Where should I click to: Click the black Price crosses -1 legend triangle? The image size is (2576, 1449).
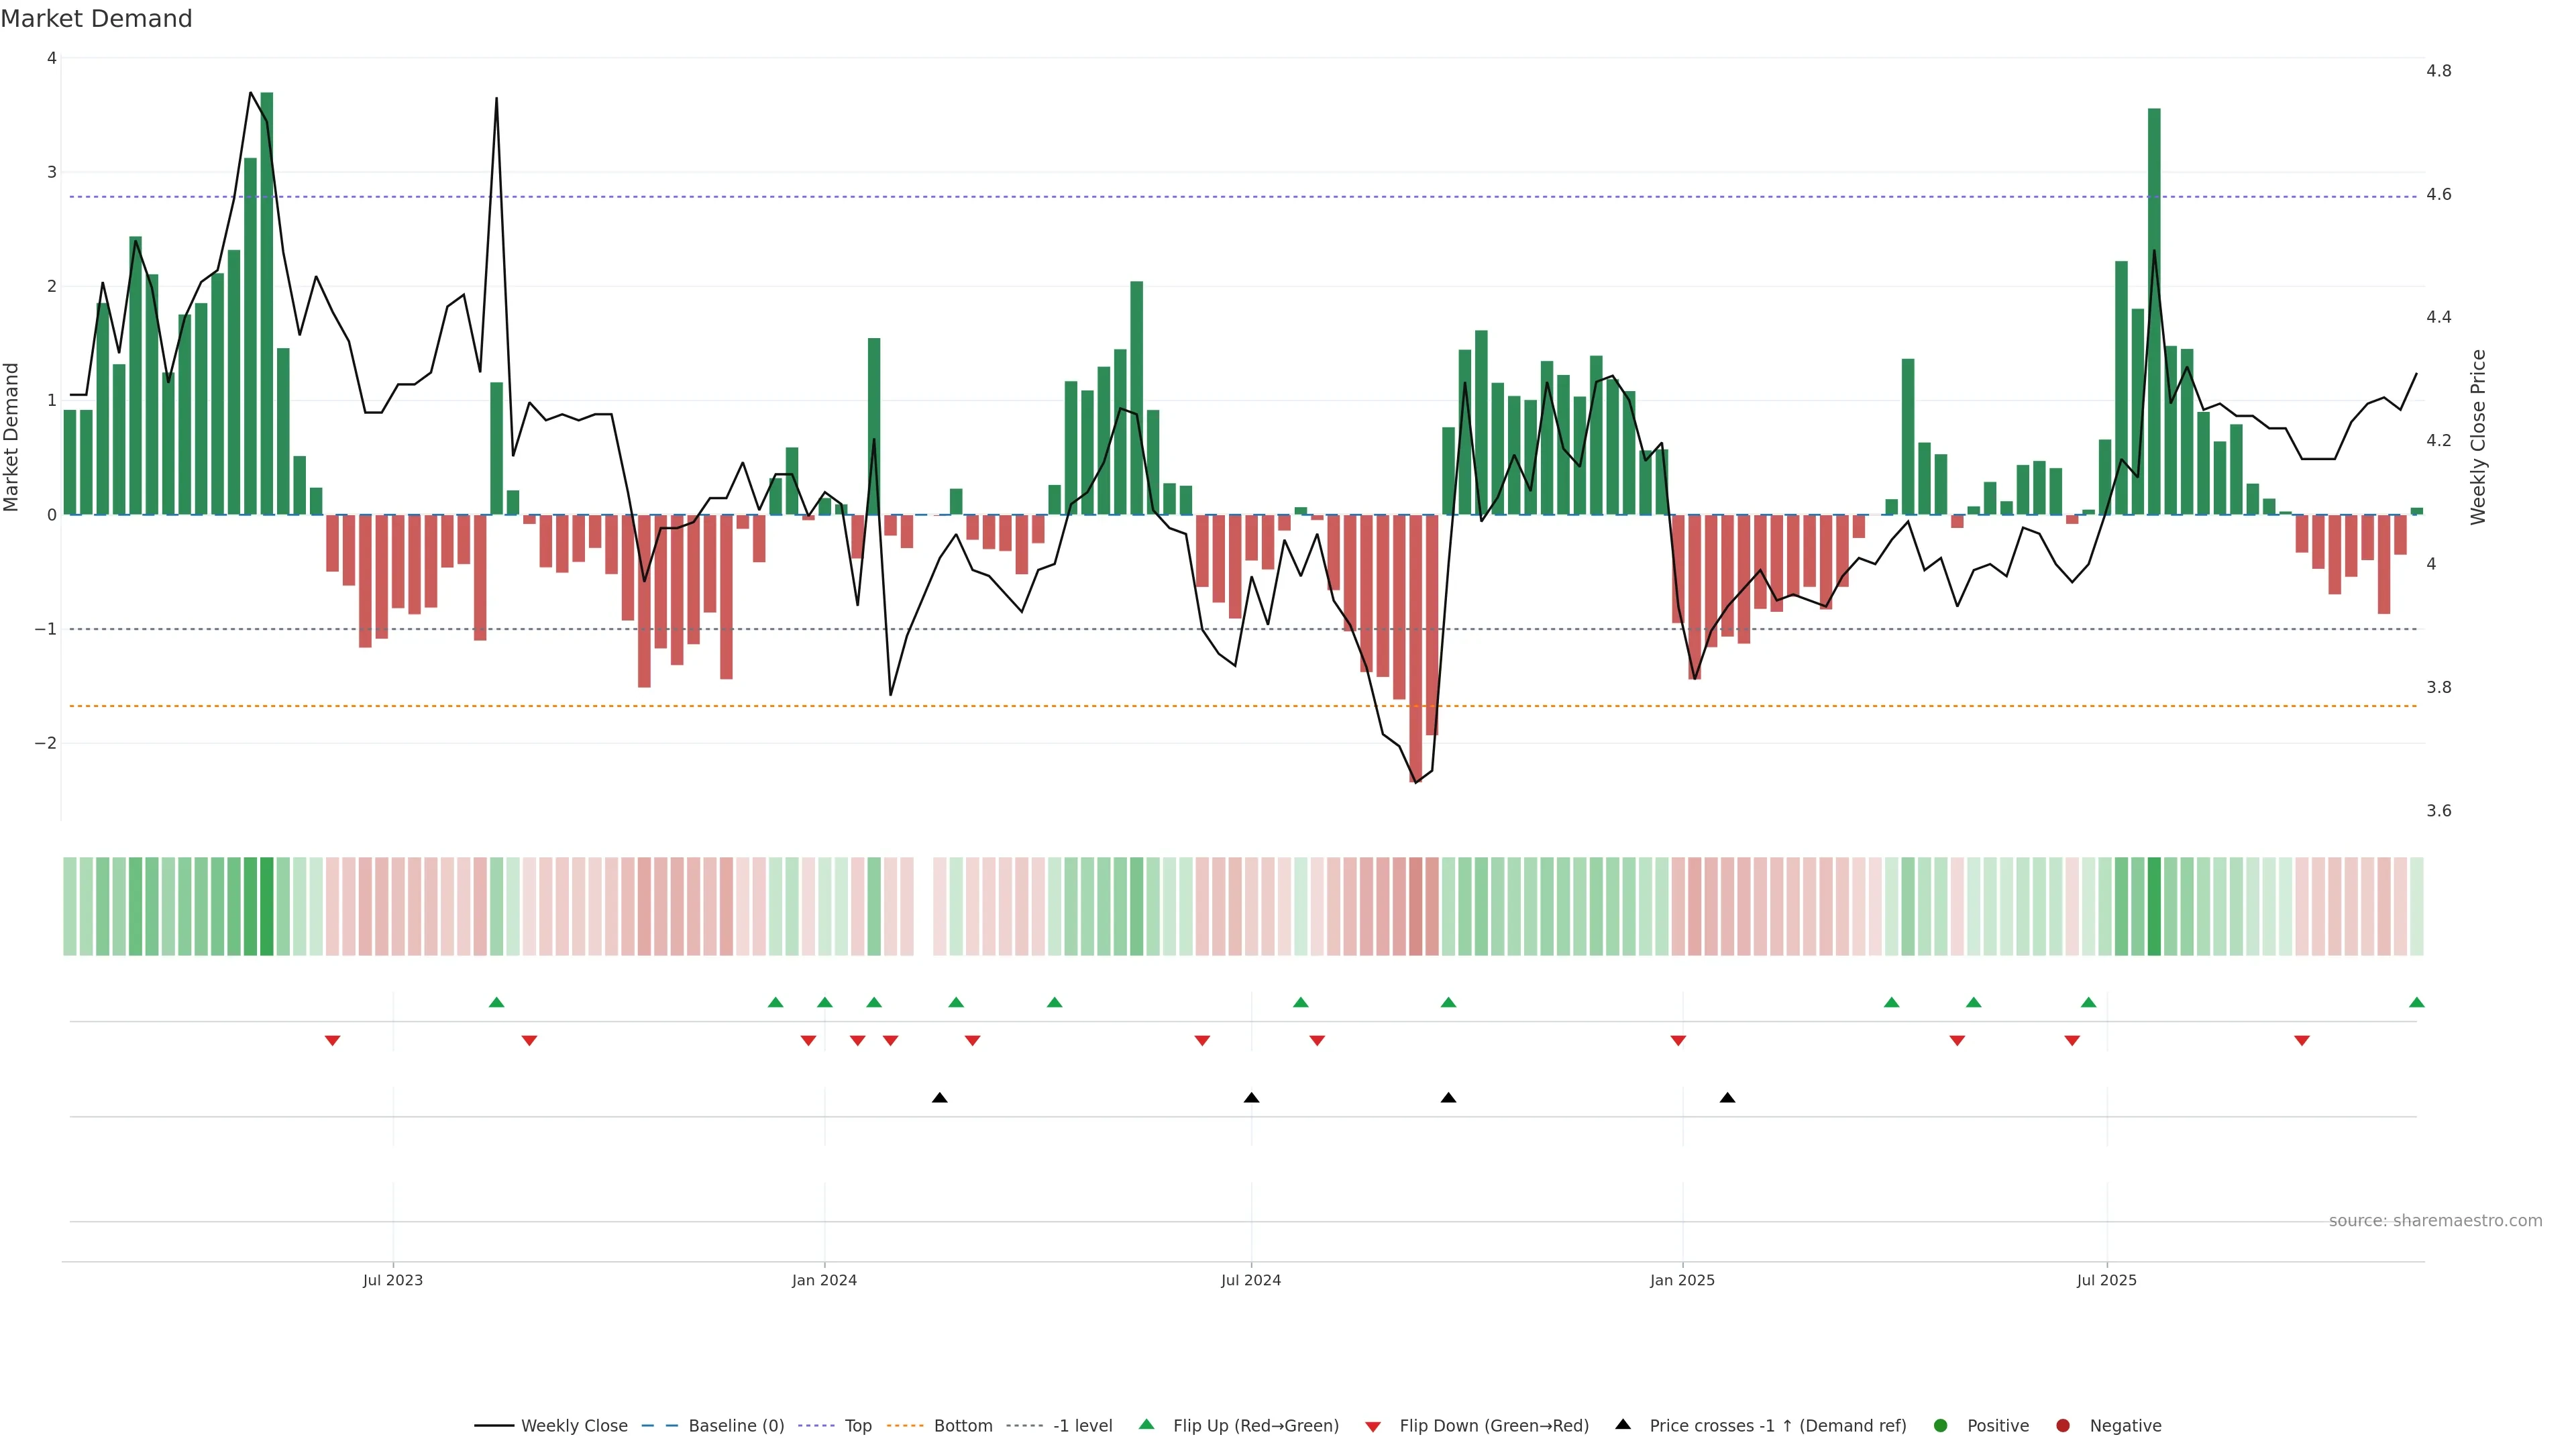point(1623,1424)
